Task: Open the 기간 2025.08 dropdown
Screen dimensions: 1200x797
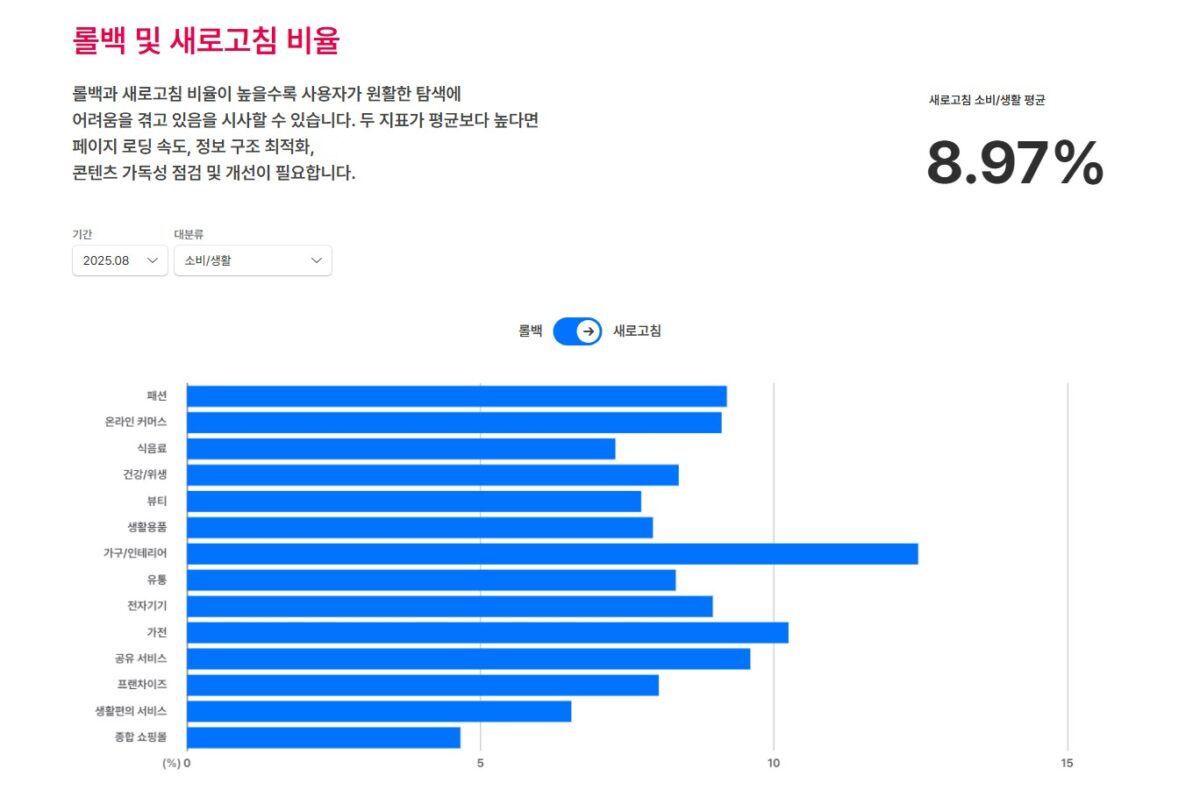Action: pyautogui.click(x=119, y=260)
